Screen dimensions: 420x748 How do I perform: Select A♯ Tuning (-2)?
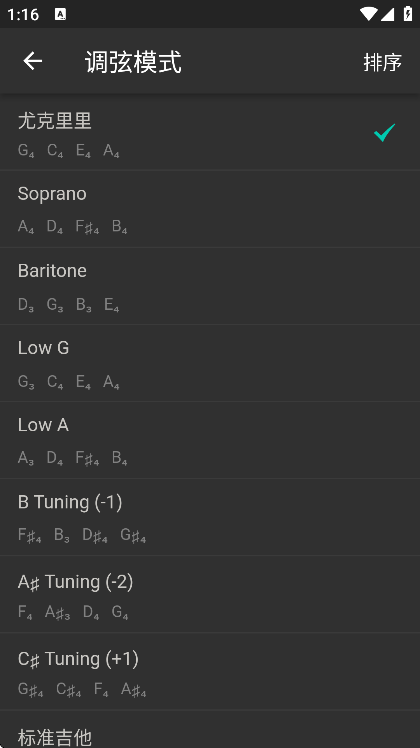click(210, 594)
